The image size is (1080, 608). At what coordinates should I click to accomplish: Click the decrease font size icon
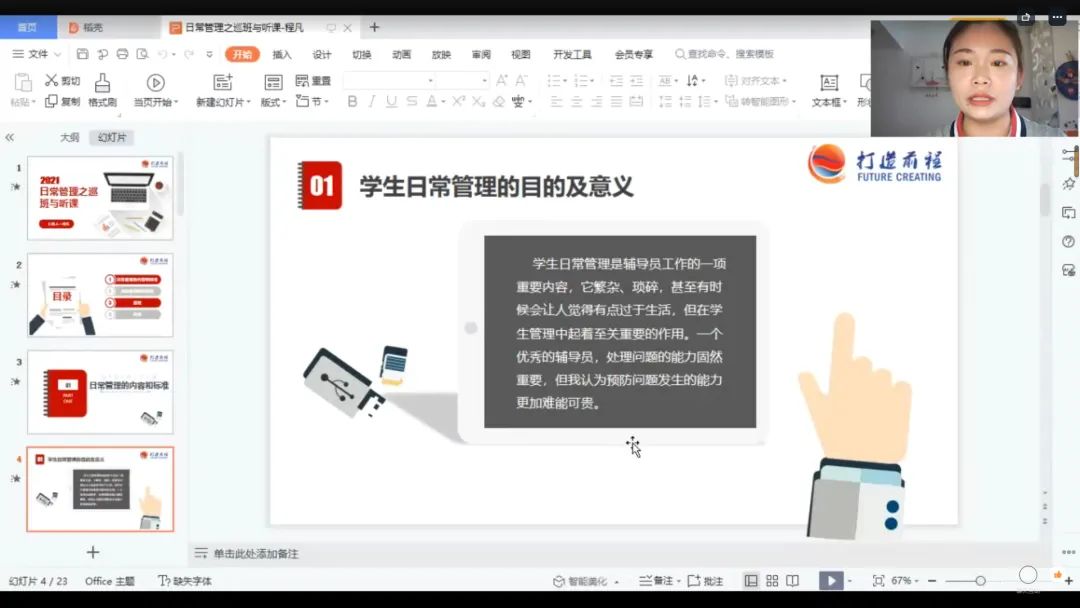[x=521, y=81]
